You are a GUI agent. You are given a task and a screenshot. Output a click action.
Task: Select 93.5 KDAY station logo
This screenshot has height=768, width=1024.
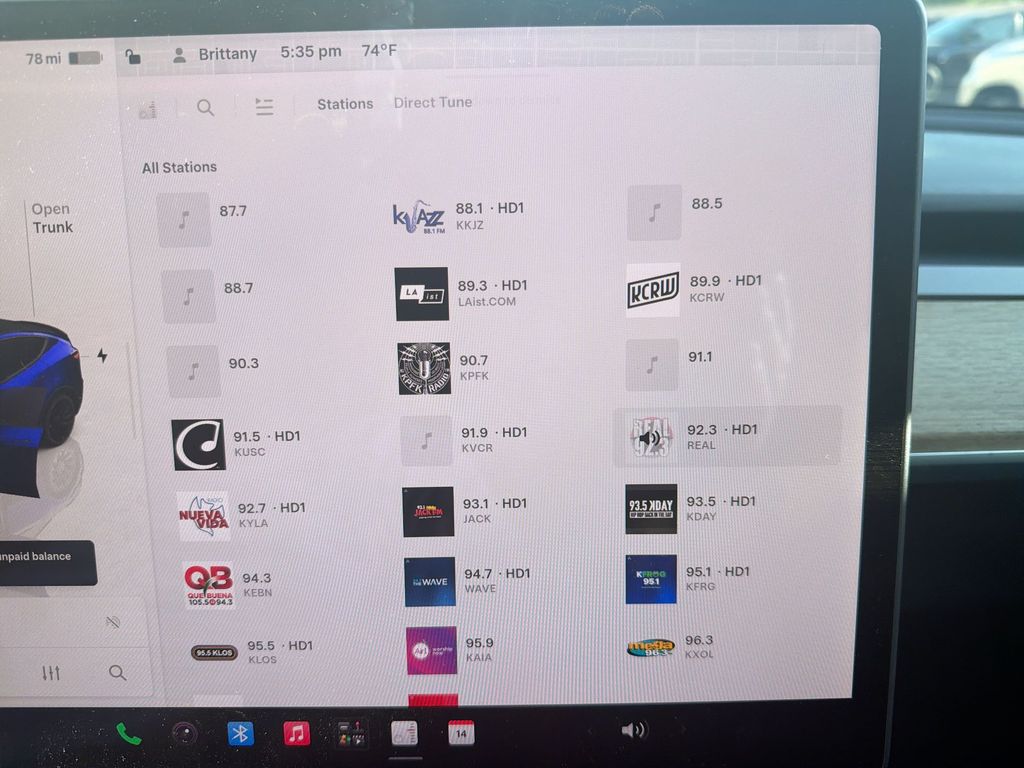(x=651, y=509)
